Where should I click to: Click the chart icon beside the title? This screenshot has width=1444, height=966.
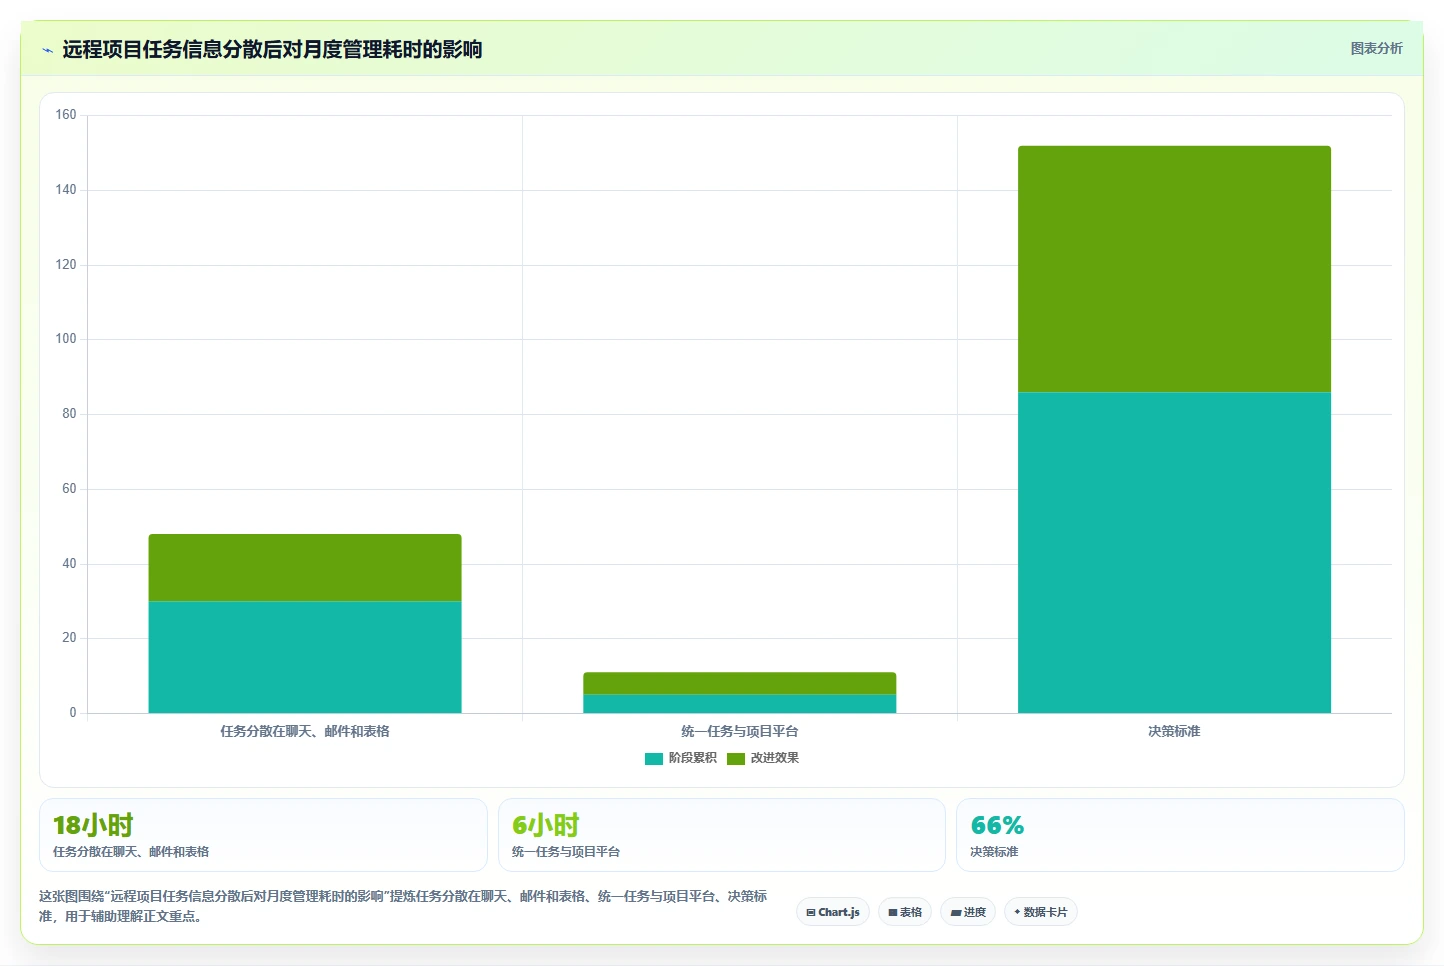pos(47,50)
